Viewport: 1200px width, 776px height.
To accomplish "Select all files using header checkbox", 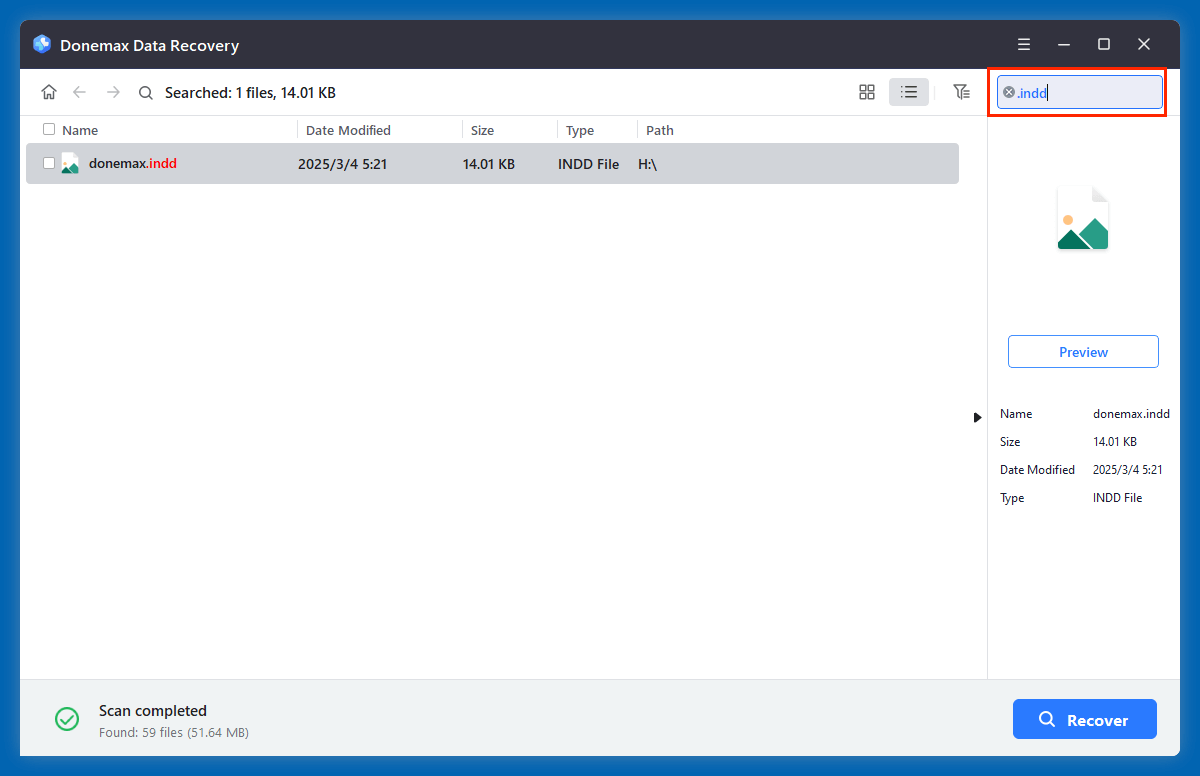I will [x=48, y=129].
